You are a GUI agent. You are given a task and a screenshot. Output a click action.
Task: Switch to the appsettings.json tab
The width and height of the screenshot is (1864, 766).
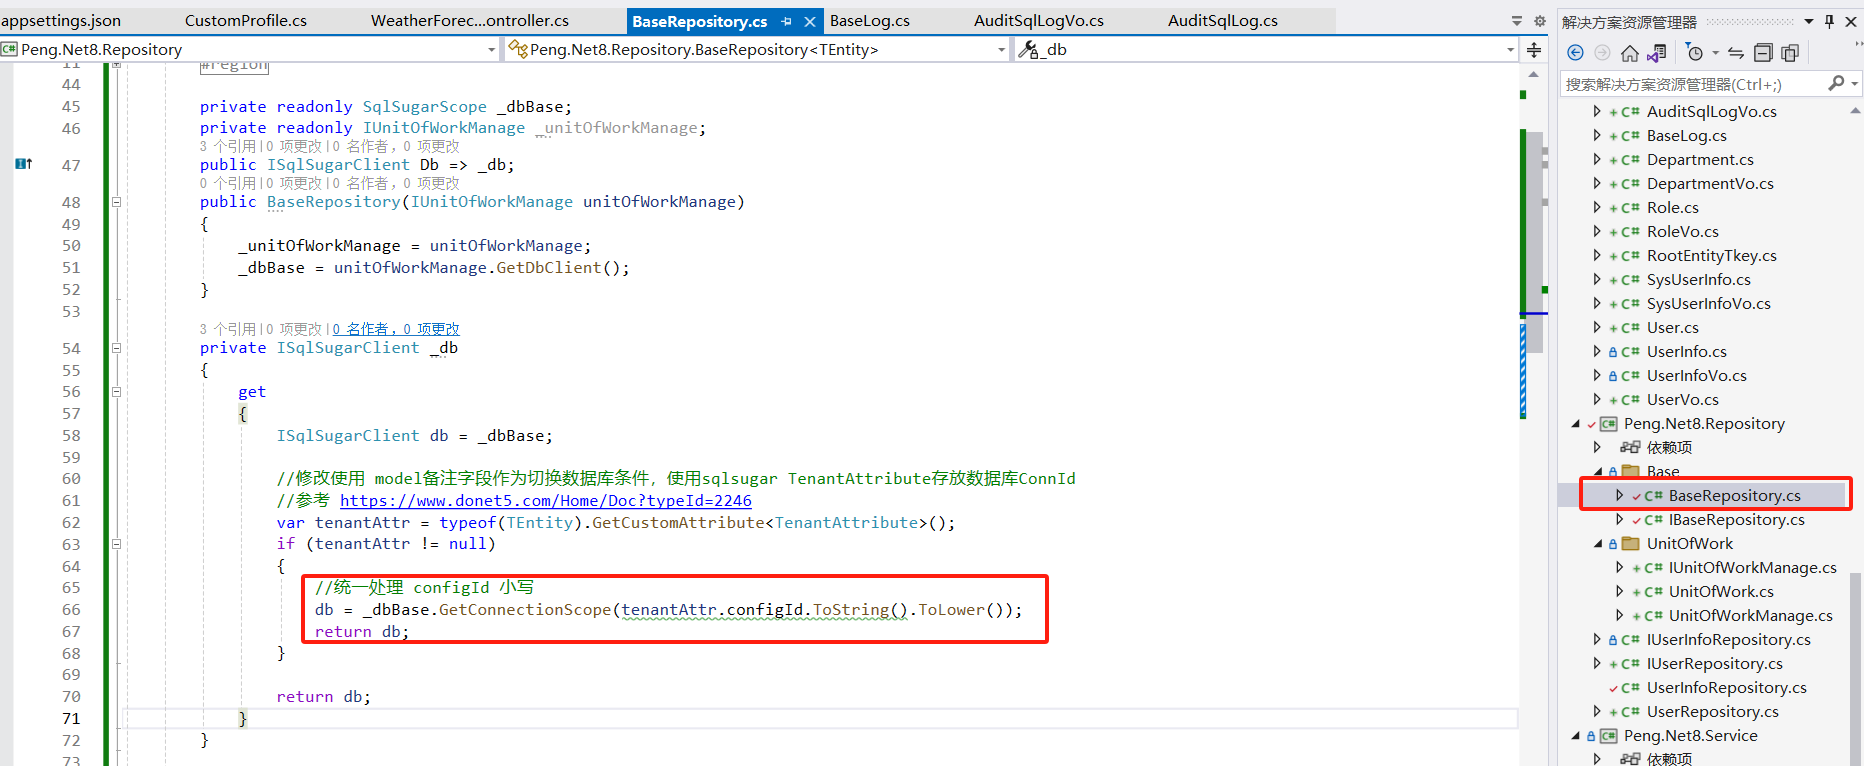pos(61,20)
